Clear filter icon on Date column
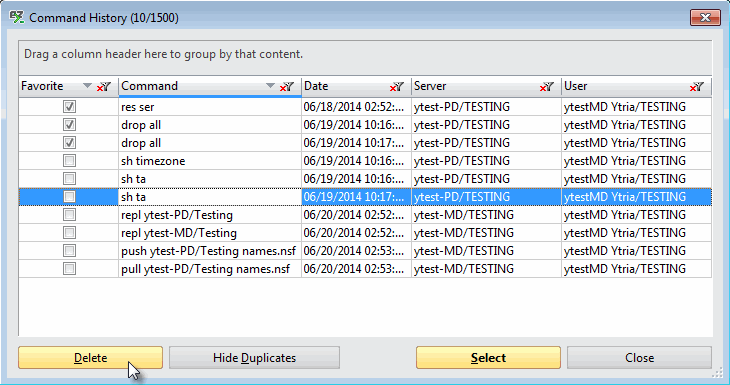 point(397,87)
